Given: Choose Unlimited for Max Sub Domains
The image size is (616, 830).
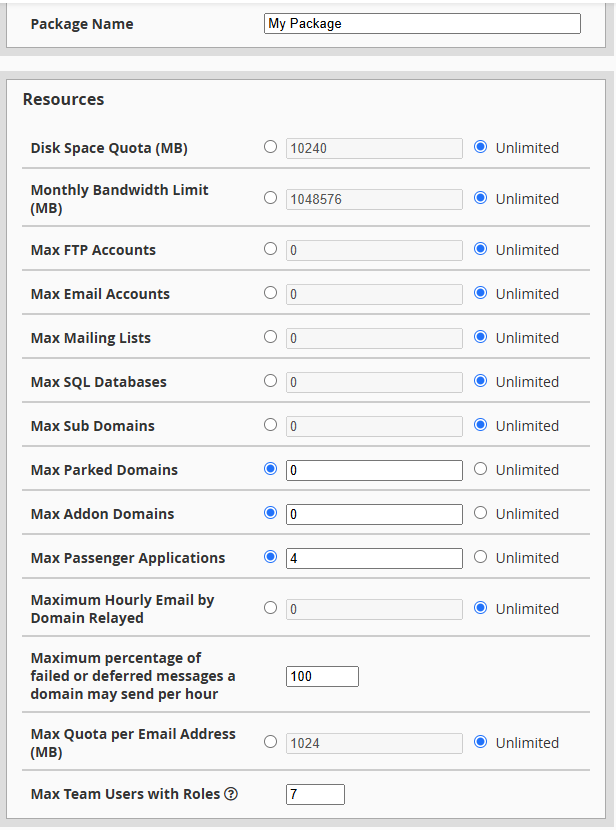Looking at the screenshot, I should tap(481, 425).
